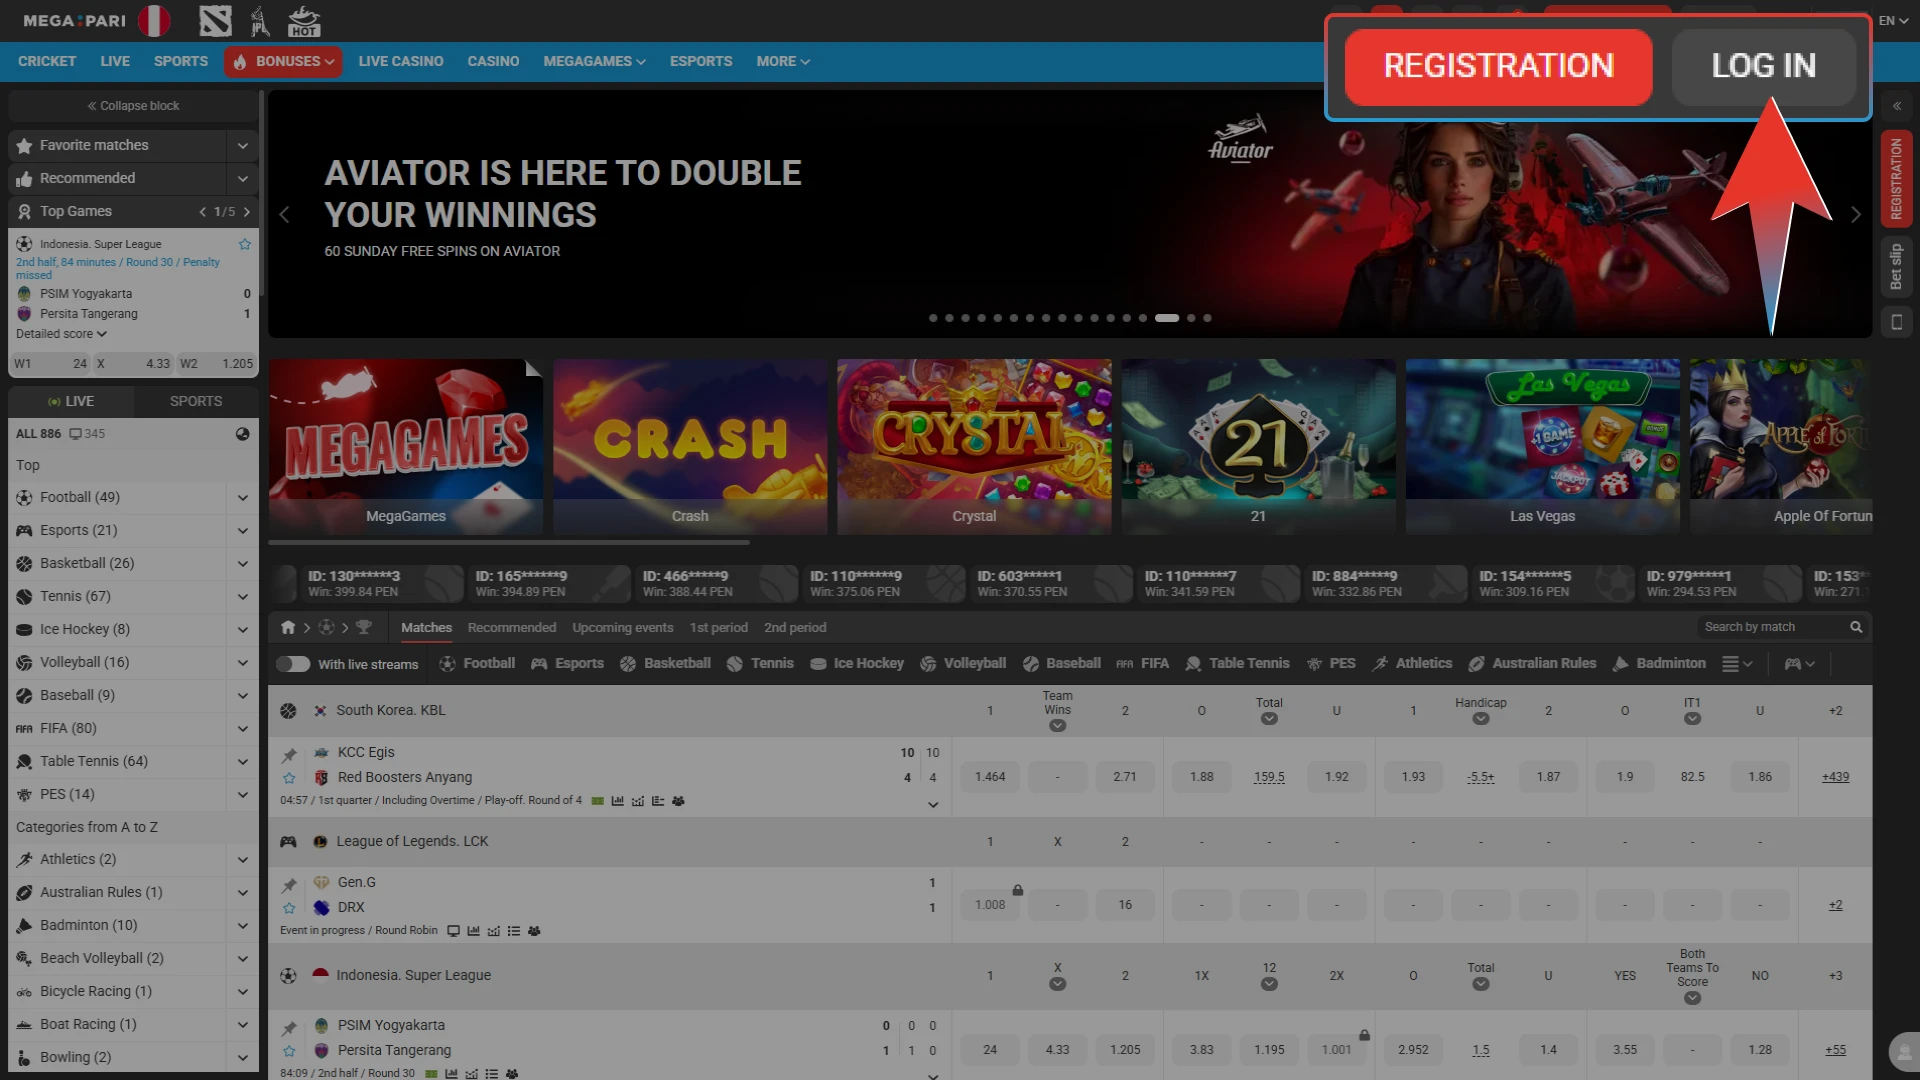Viewport: 1920px width, 1080px height.
Task: Select the 2nd period tab
Action: click(795, 628)
